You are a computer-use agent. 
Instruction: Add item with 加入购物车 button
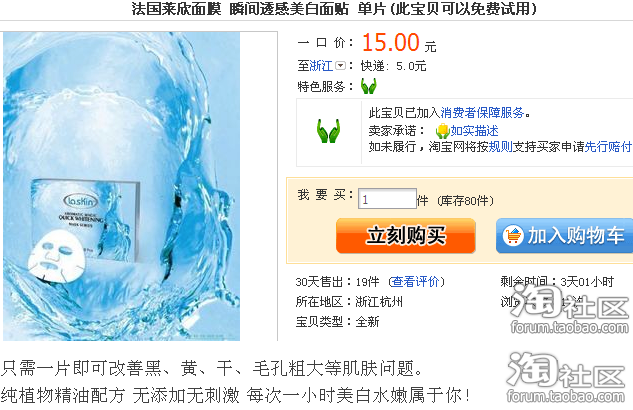(x=564, y=236)
